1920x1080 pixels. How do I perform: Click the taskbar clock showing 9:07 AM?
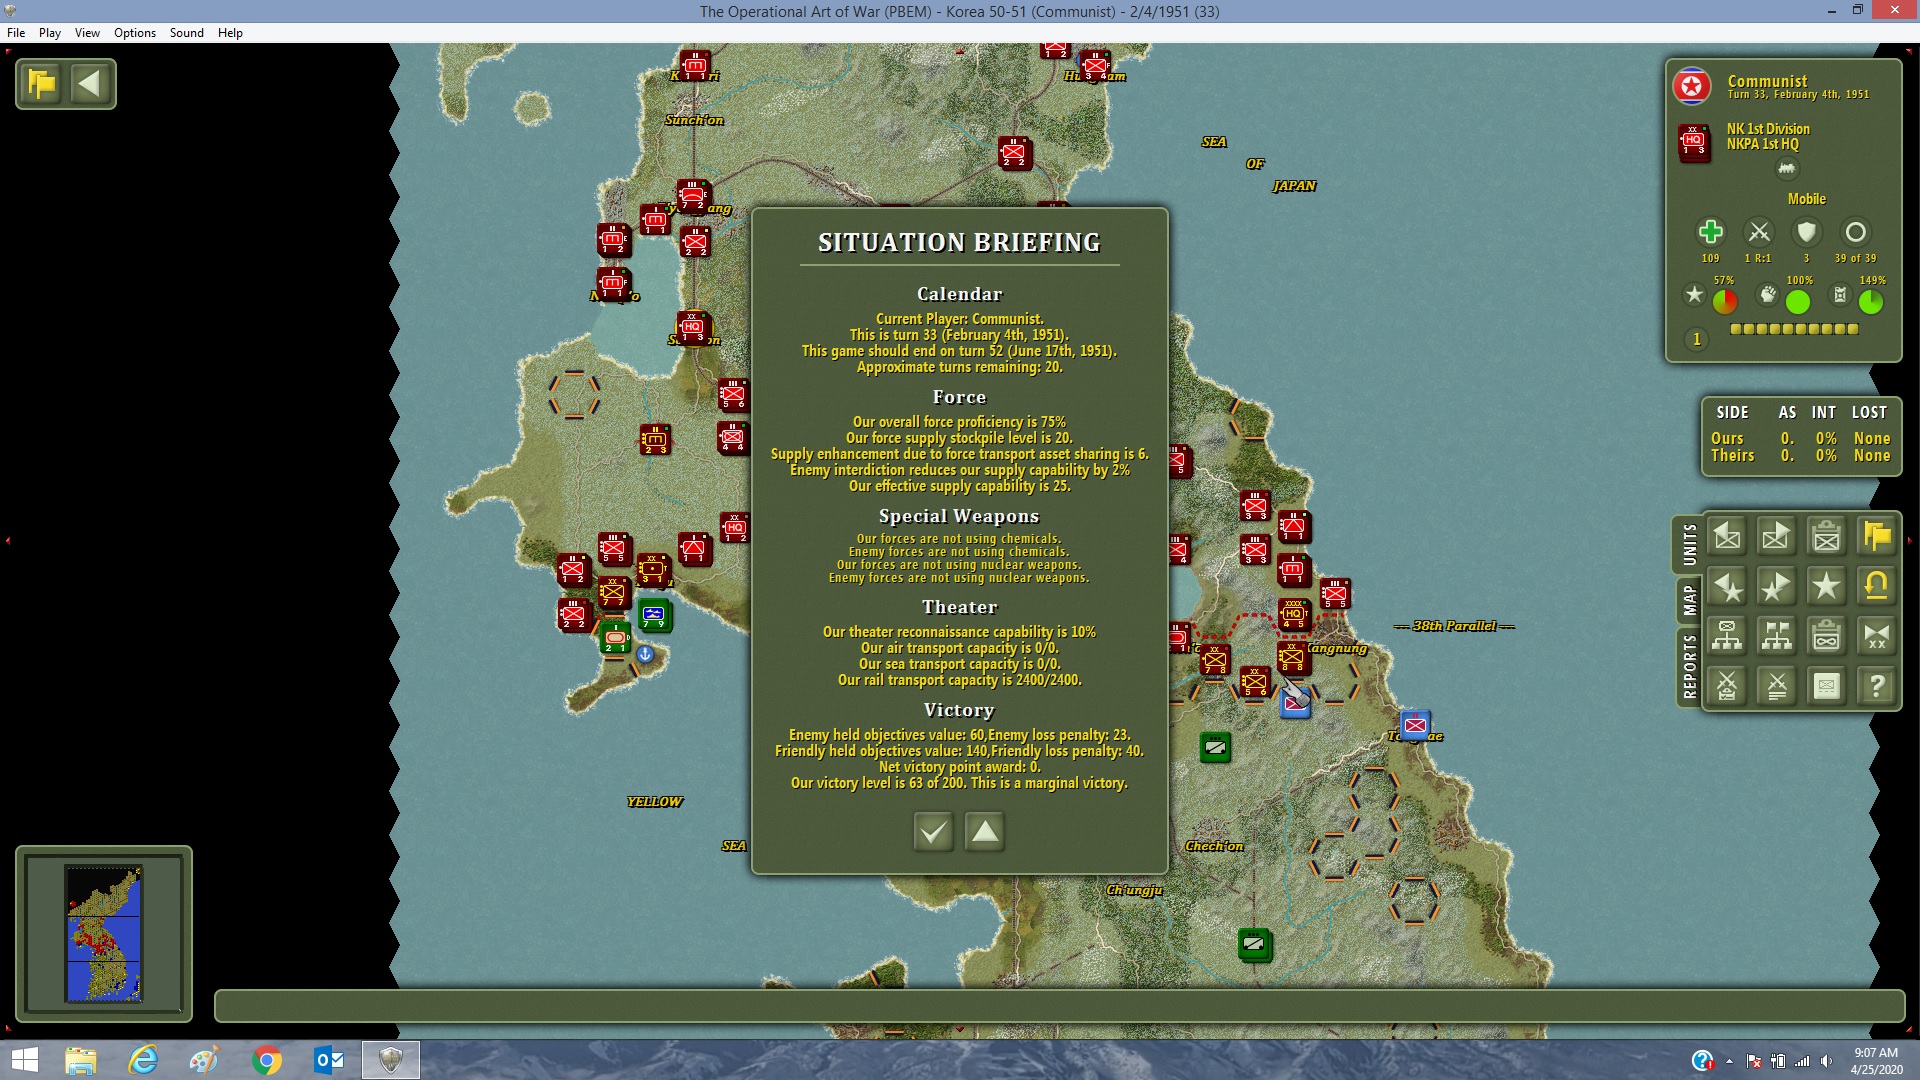tap(1875, 1060)
